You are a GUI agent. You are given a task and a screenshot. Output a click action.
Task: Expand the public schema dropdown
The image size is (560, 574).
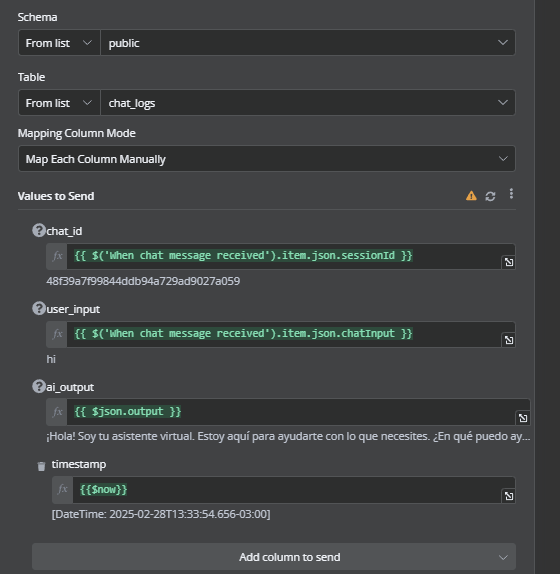point(308,43)
